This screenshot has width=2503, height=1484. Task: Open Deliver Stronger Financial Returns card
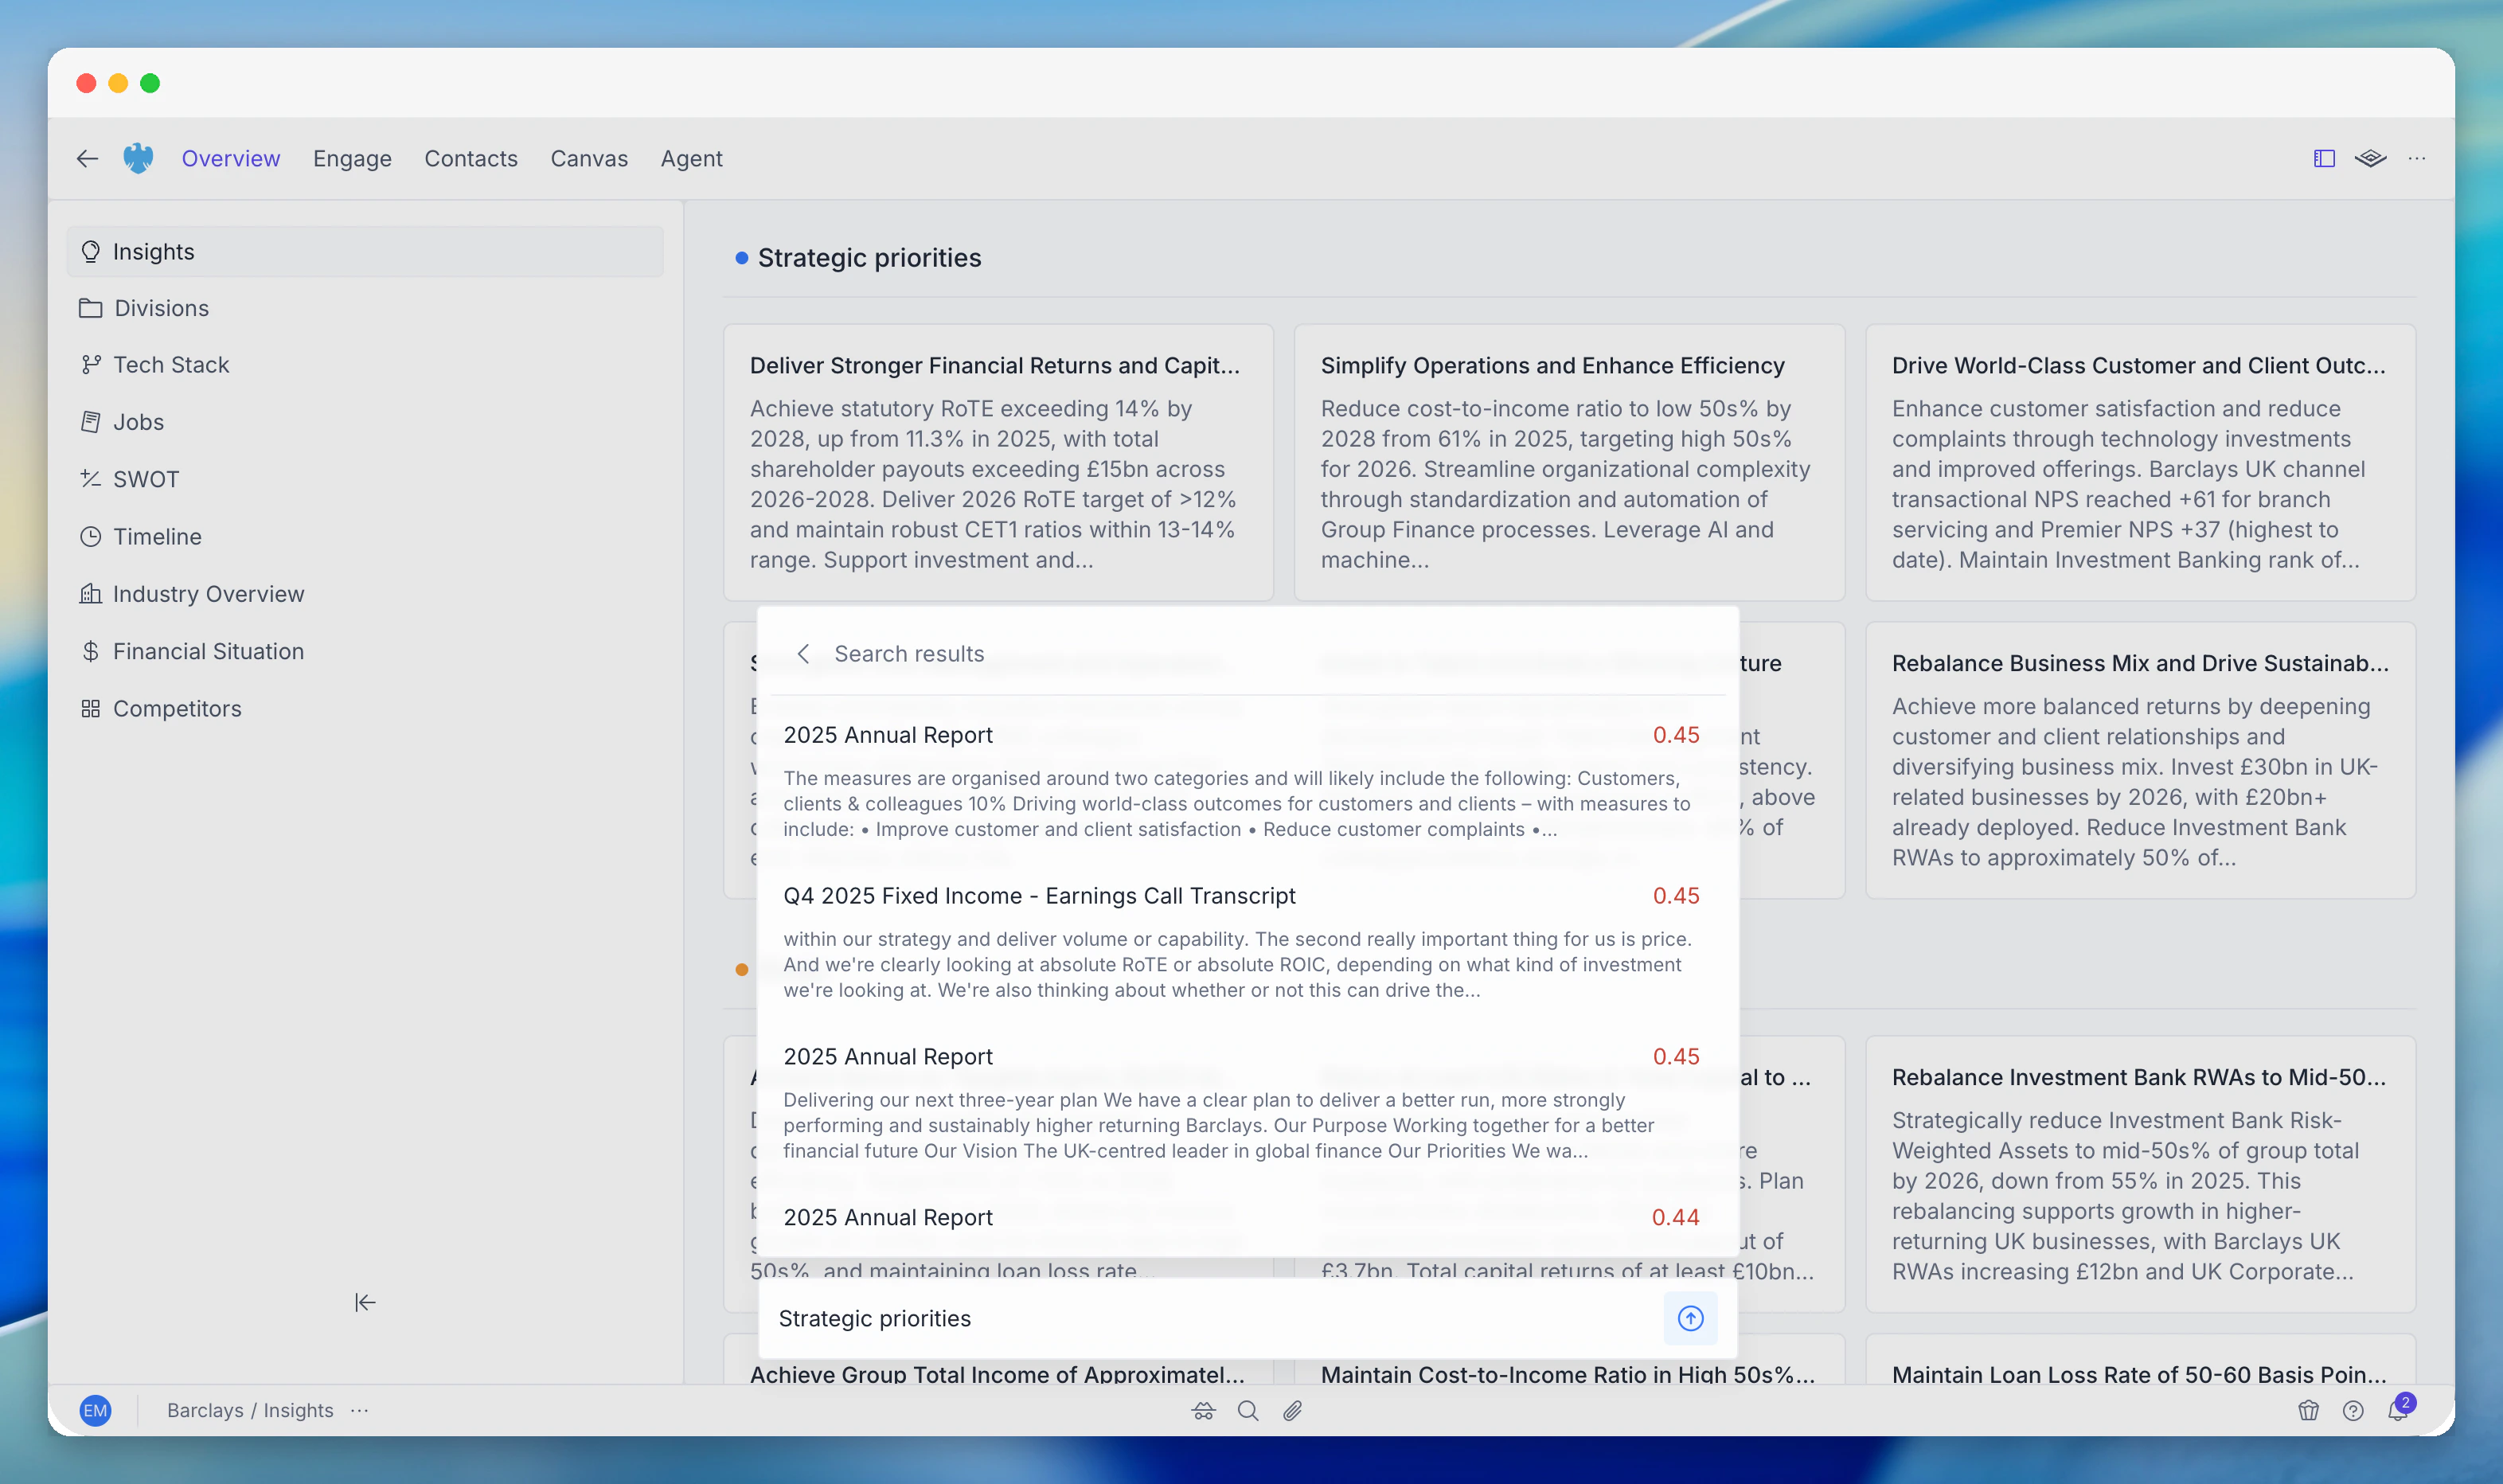click(x=998, y=462)
